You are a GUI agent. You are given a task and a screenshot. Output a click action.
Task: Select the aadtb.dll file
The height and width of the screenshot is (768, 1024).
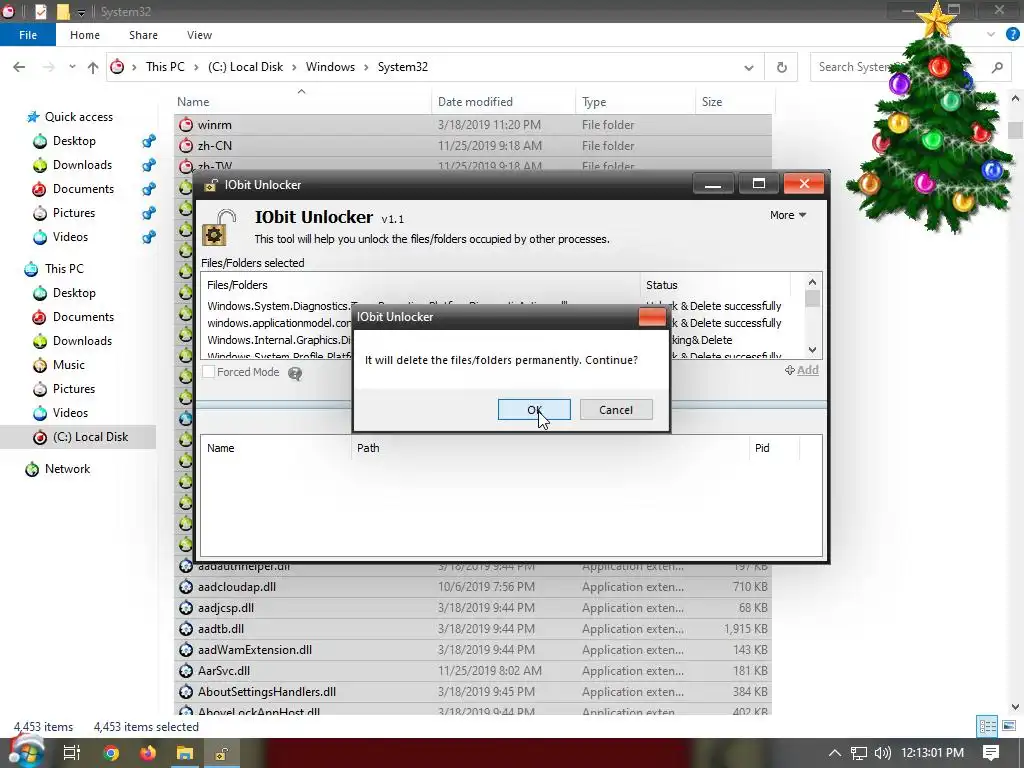tap(473, 628)
